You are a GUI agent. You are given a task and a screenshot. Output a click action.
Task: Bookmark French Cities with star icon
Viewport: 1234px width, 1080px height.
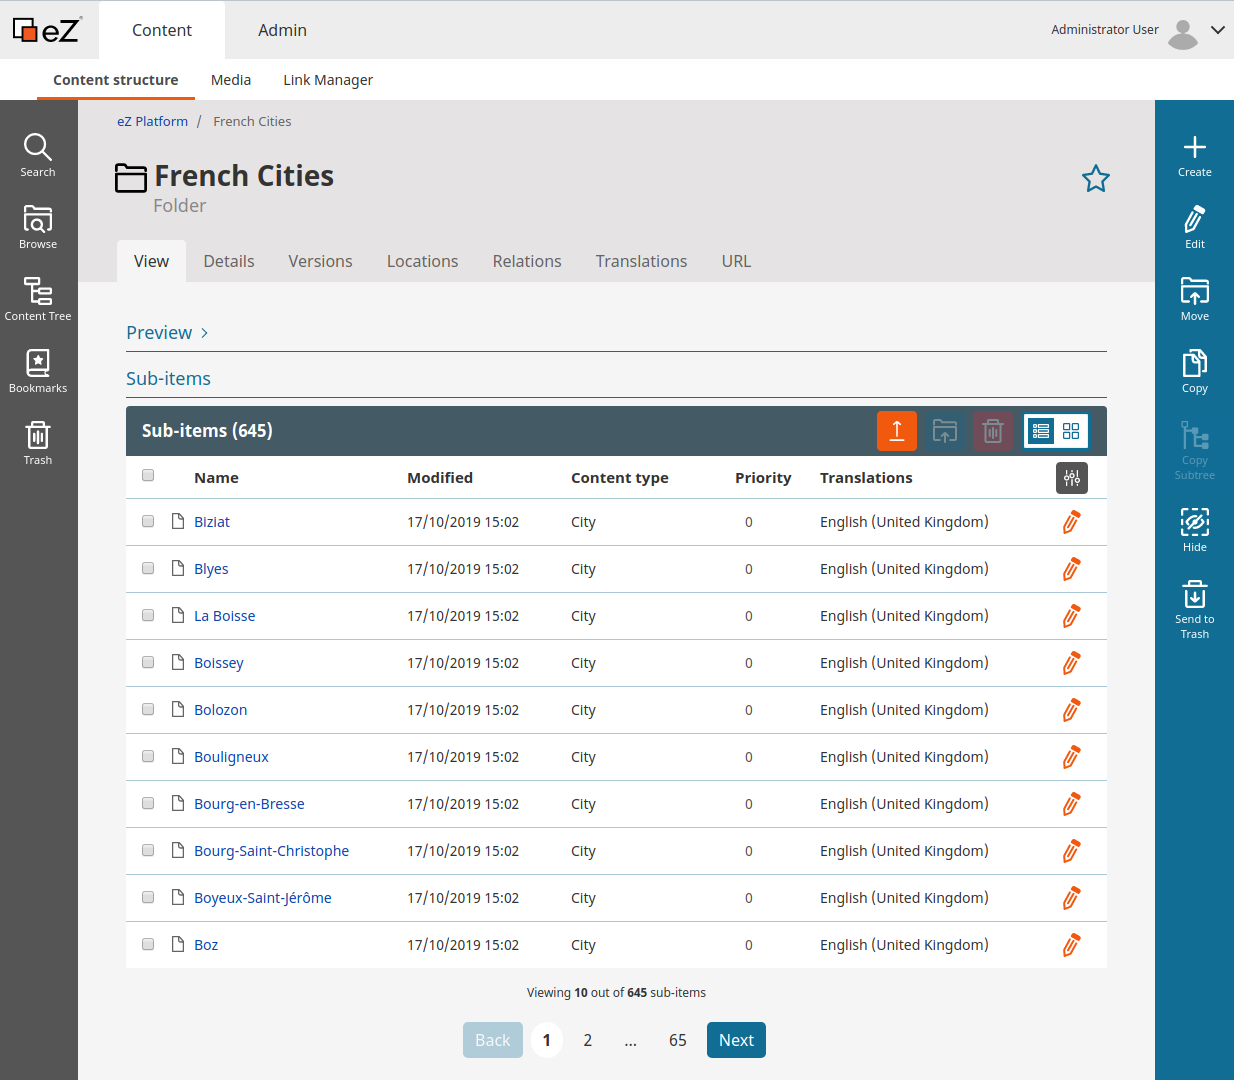tap(1095, 179)
